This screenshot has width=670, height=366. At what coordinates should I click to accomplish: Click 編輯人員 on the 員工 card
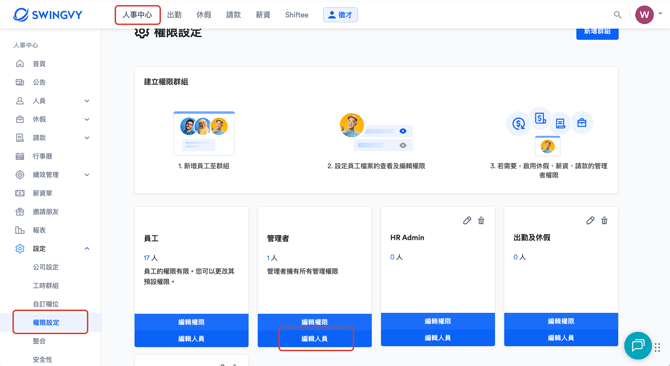[x=191, y=338]
